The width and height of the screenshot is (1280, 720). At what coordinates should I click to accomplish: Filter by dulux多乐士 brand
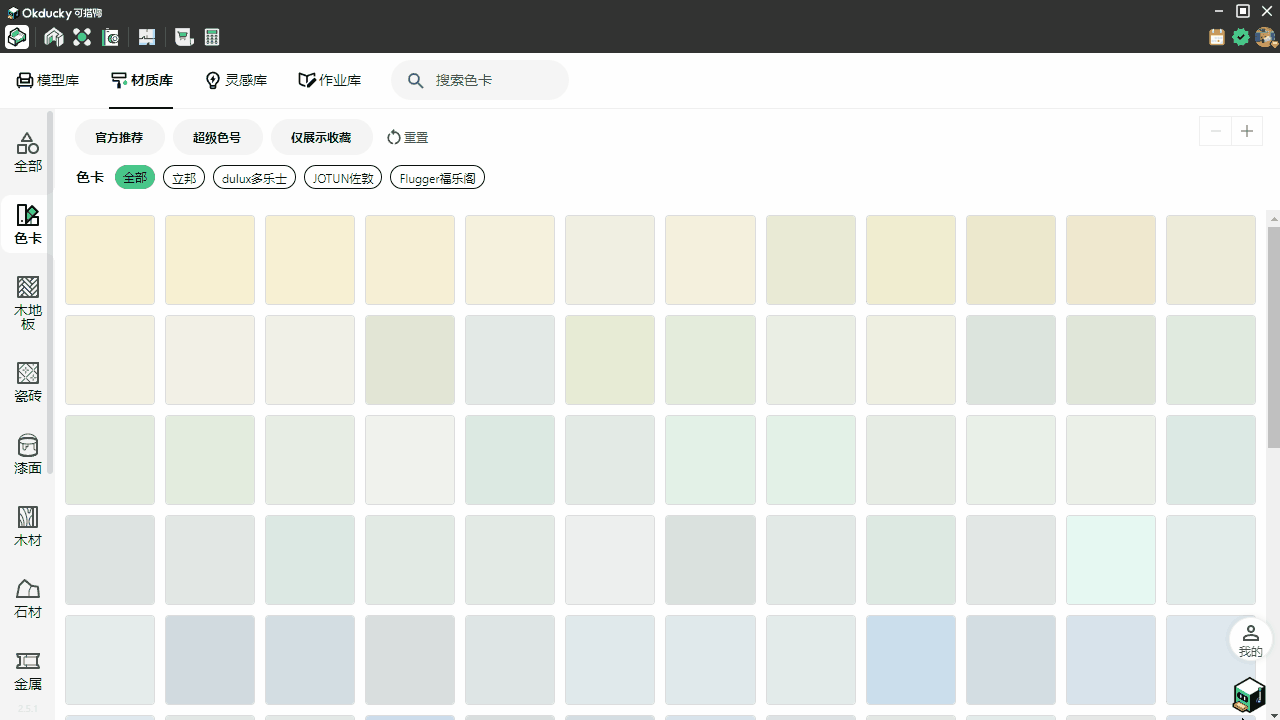click(254, 178)
